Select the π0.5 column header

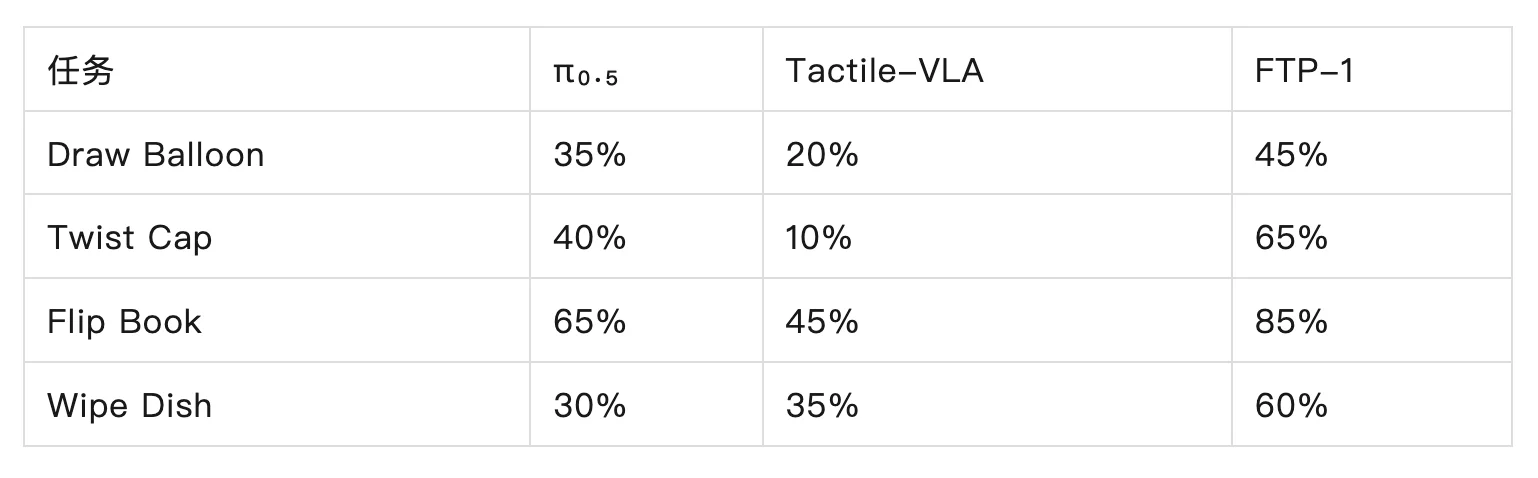click(646, 69)
